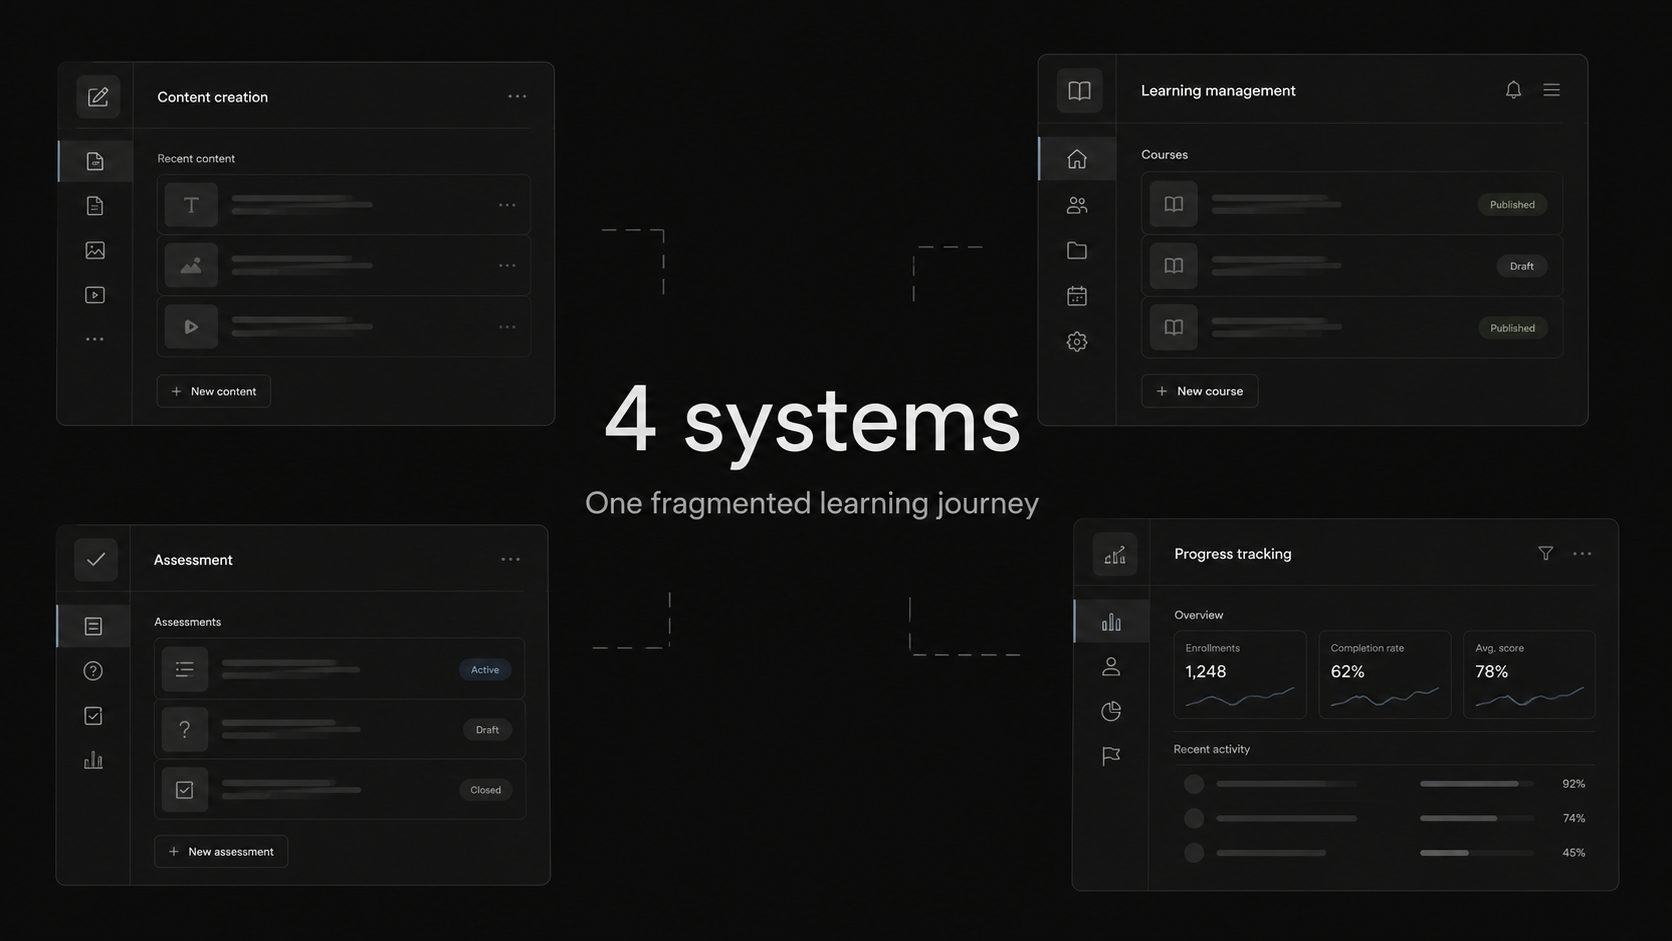Click the Closed status badge
The image size is (1672, 941).
(486, 790)
